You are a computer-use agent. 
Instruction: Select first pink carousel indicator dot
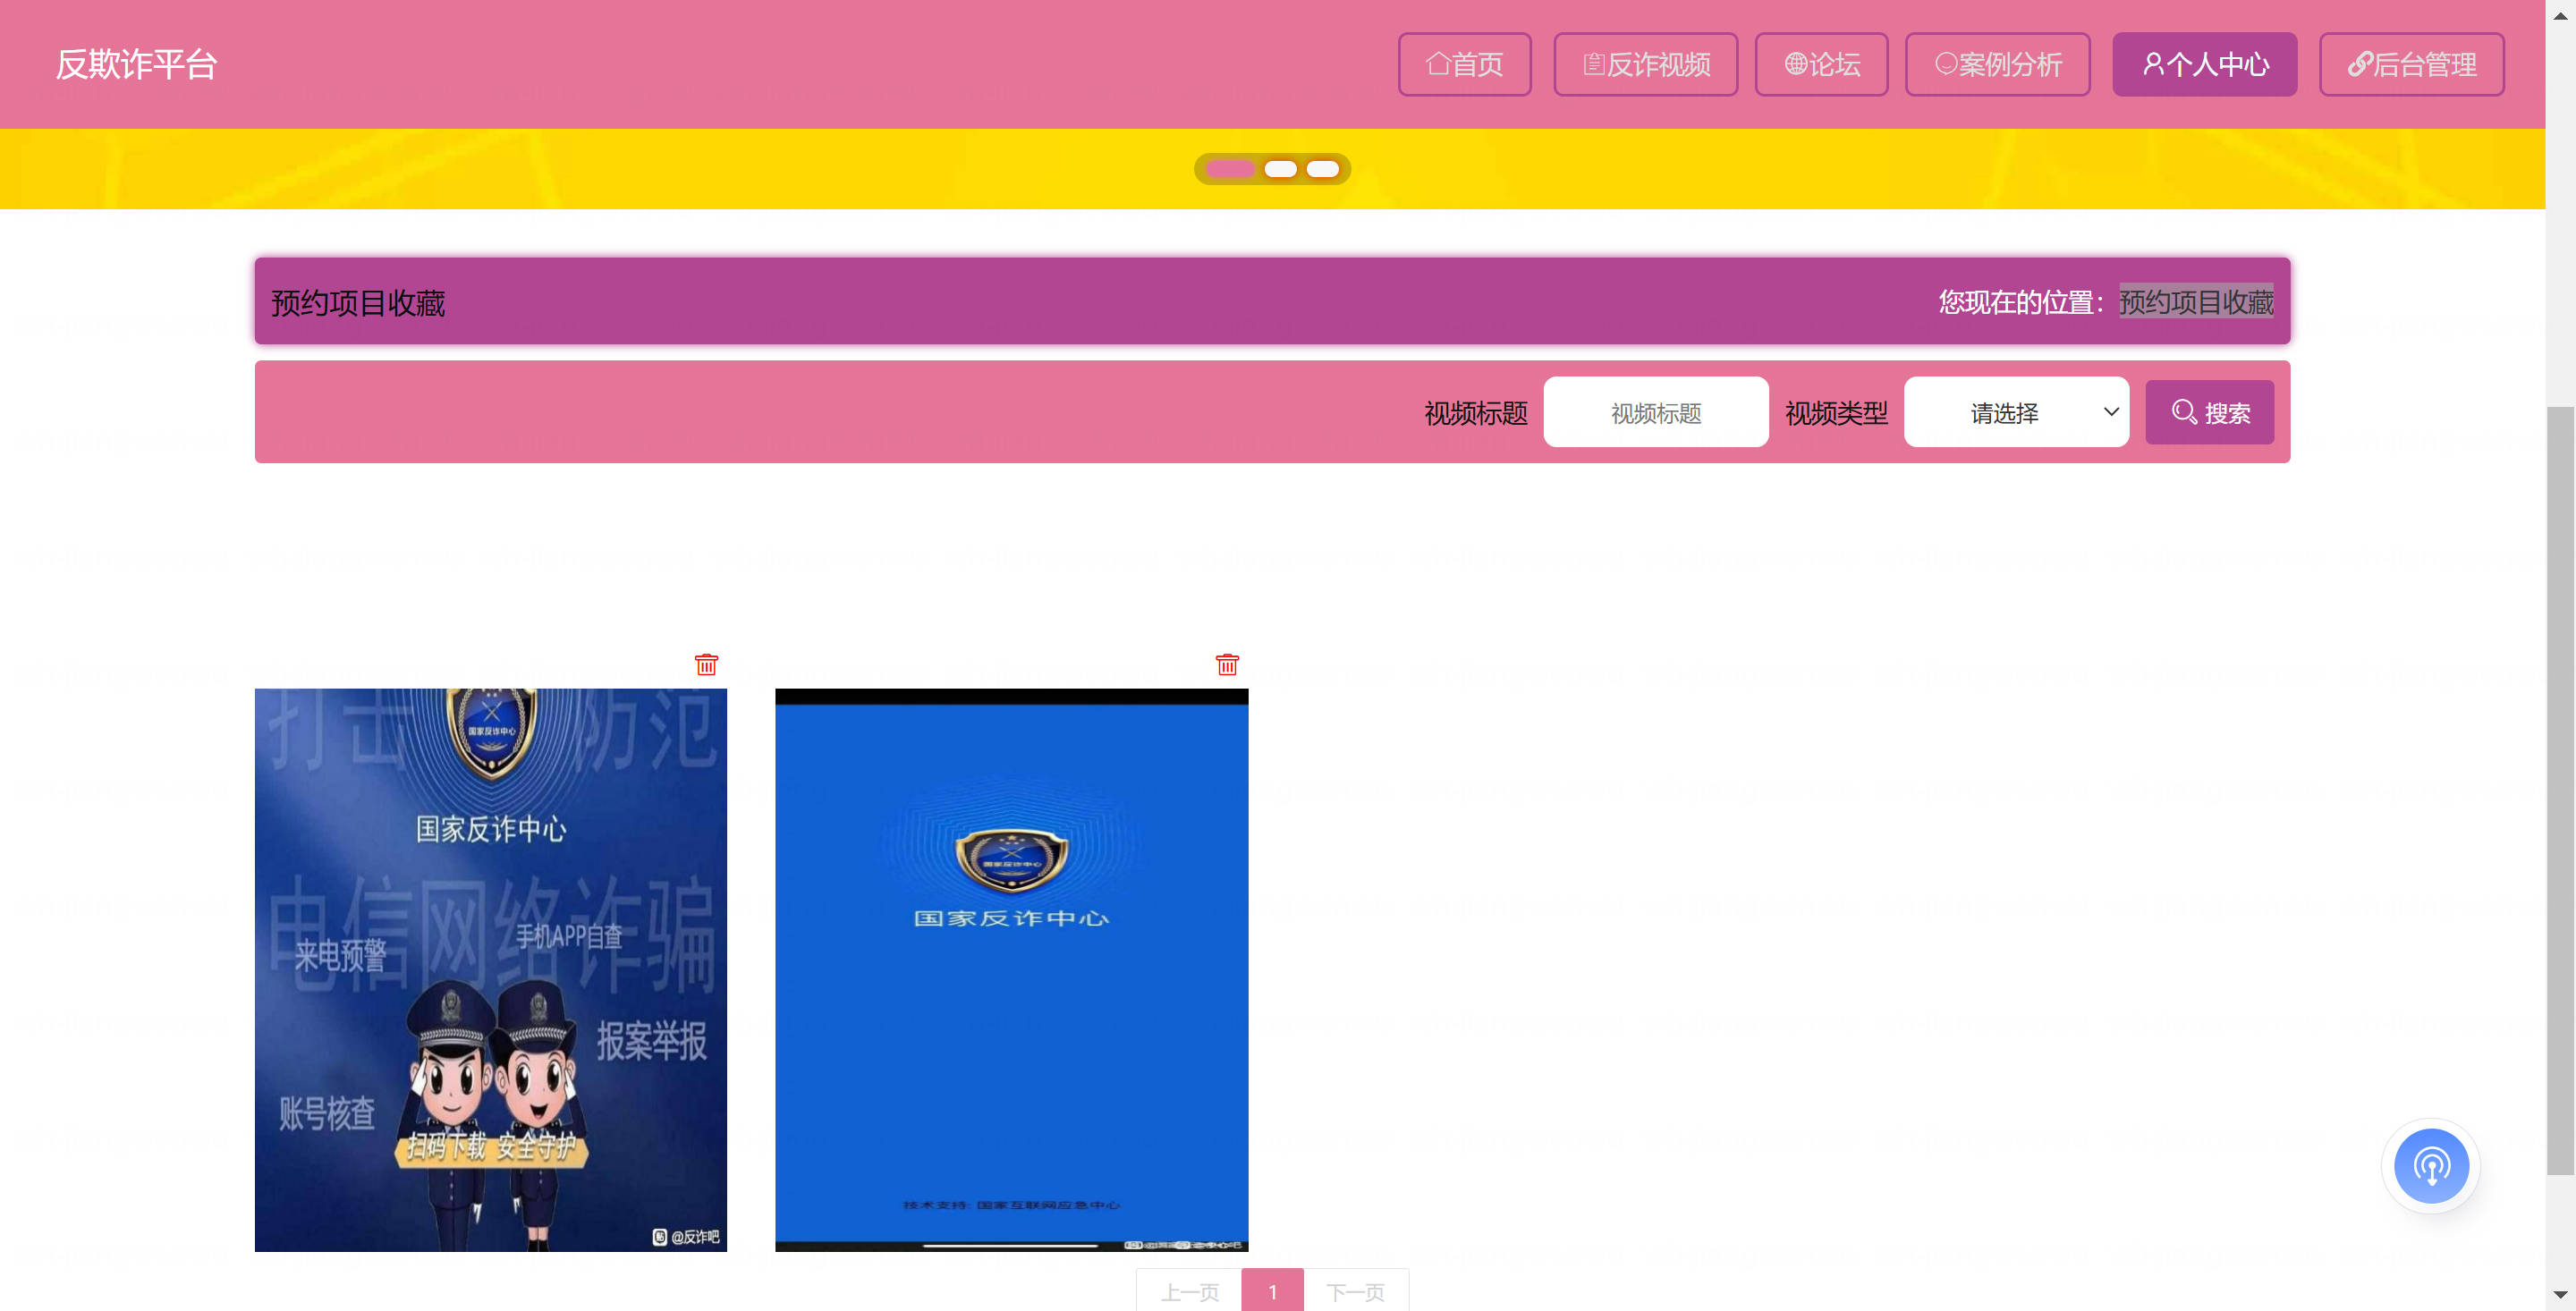[1230, 169]
